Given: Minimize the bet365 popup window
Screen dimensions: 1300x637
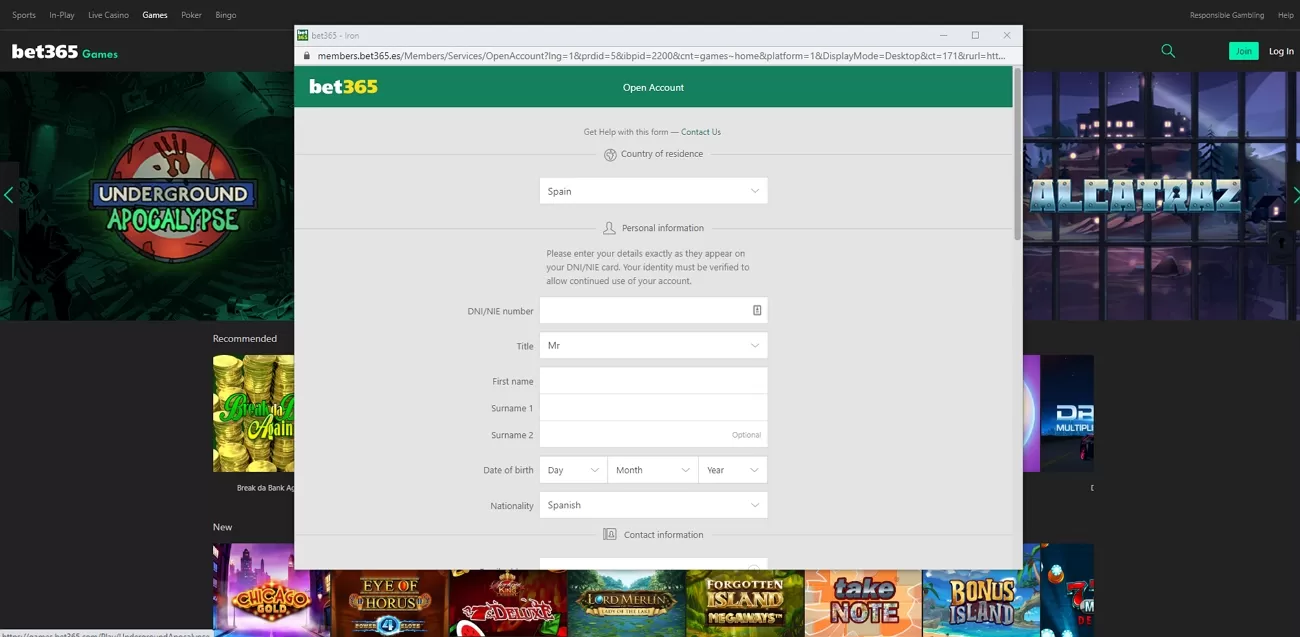Looking at the screenshot, I should point(943,35).
